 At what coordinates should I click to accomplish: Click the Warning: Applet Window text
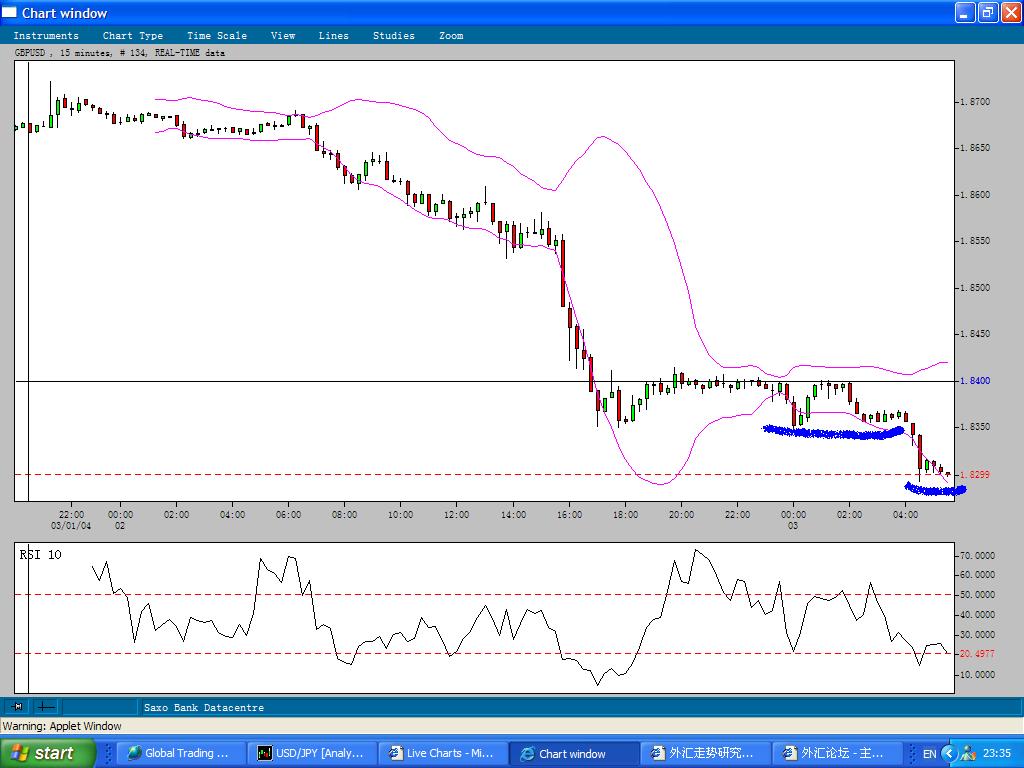62,726
